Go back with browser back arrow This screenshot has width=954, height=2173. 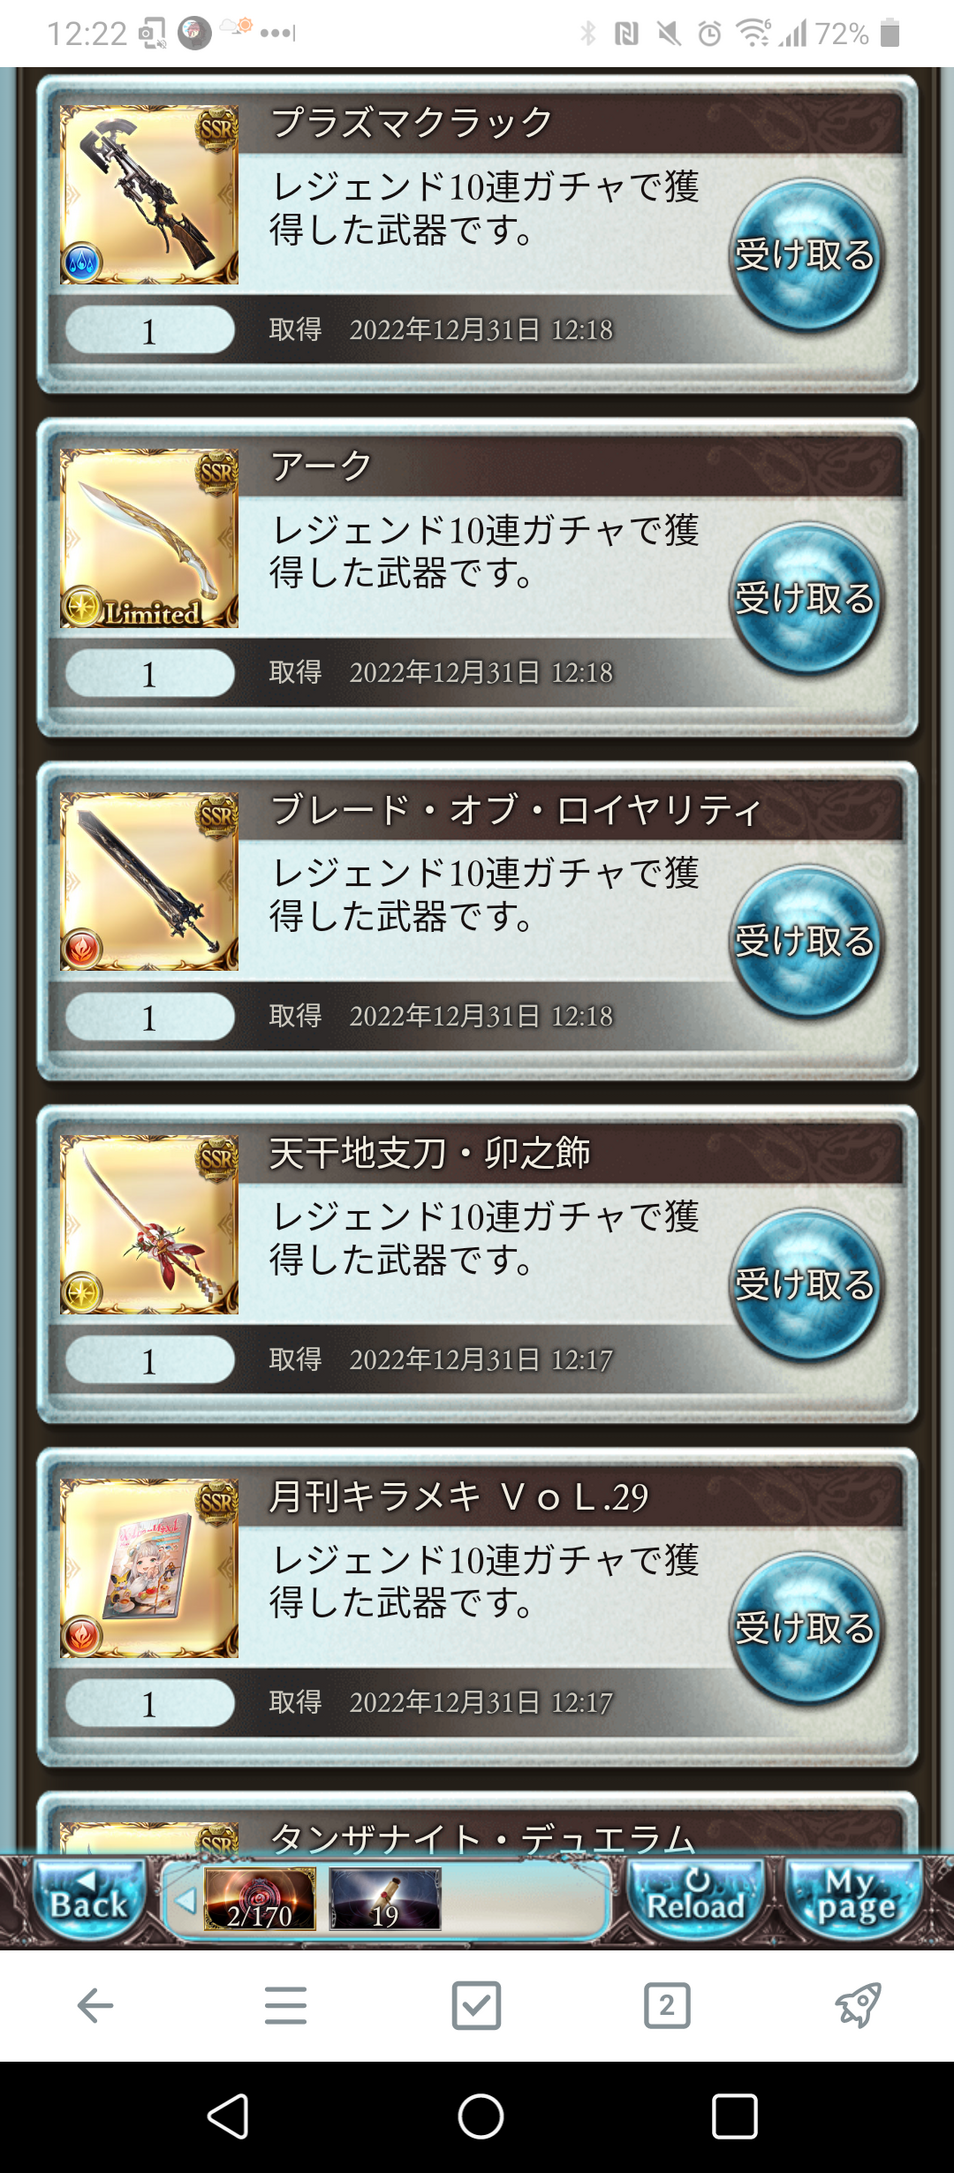click(x=95, y=2005)
